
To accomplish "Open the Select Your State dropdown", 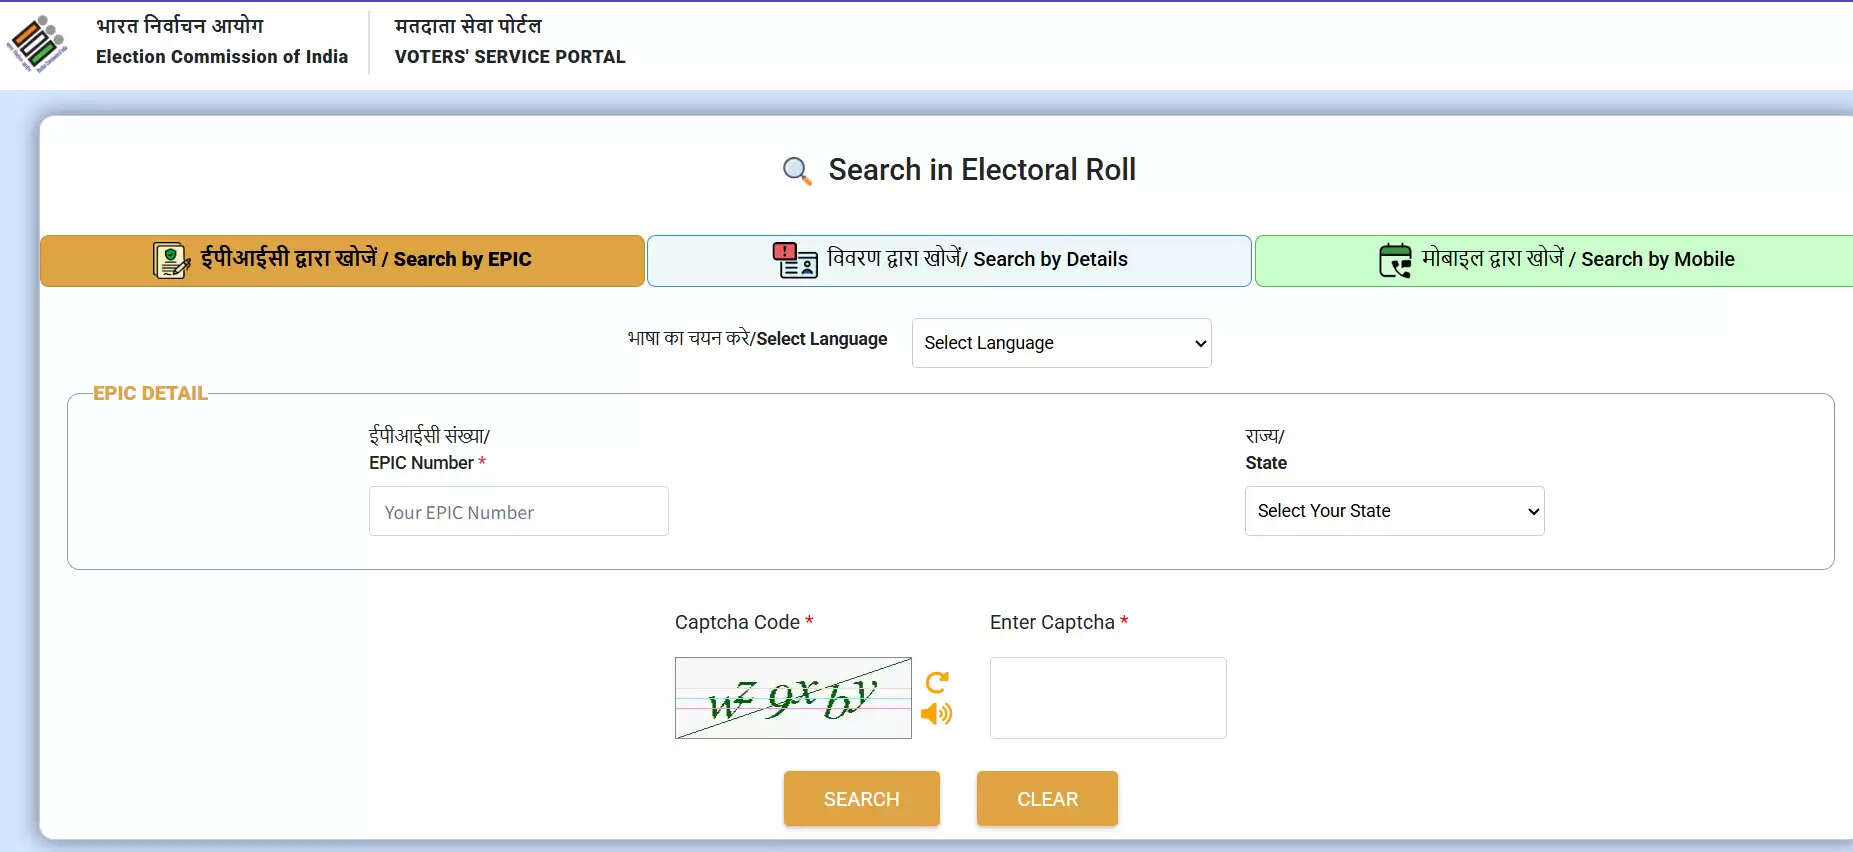I will coord(1394,511).
